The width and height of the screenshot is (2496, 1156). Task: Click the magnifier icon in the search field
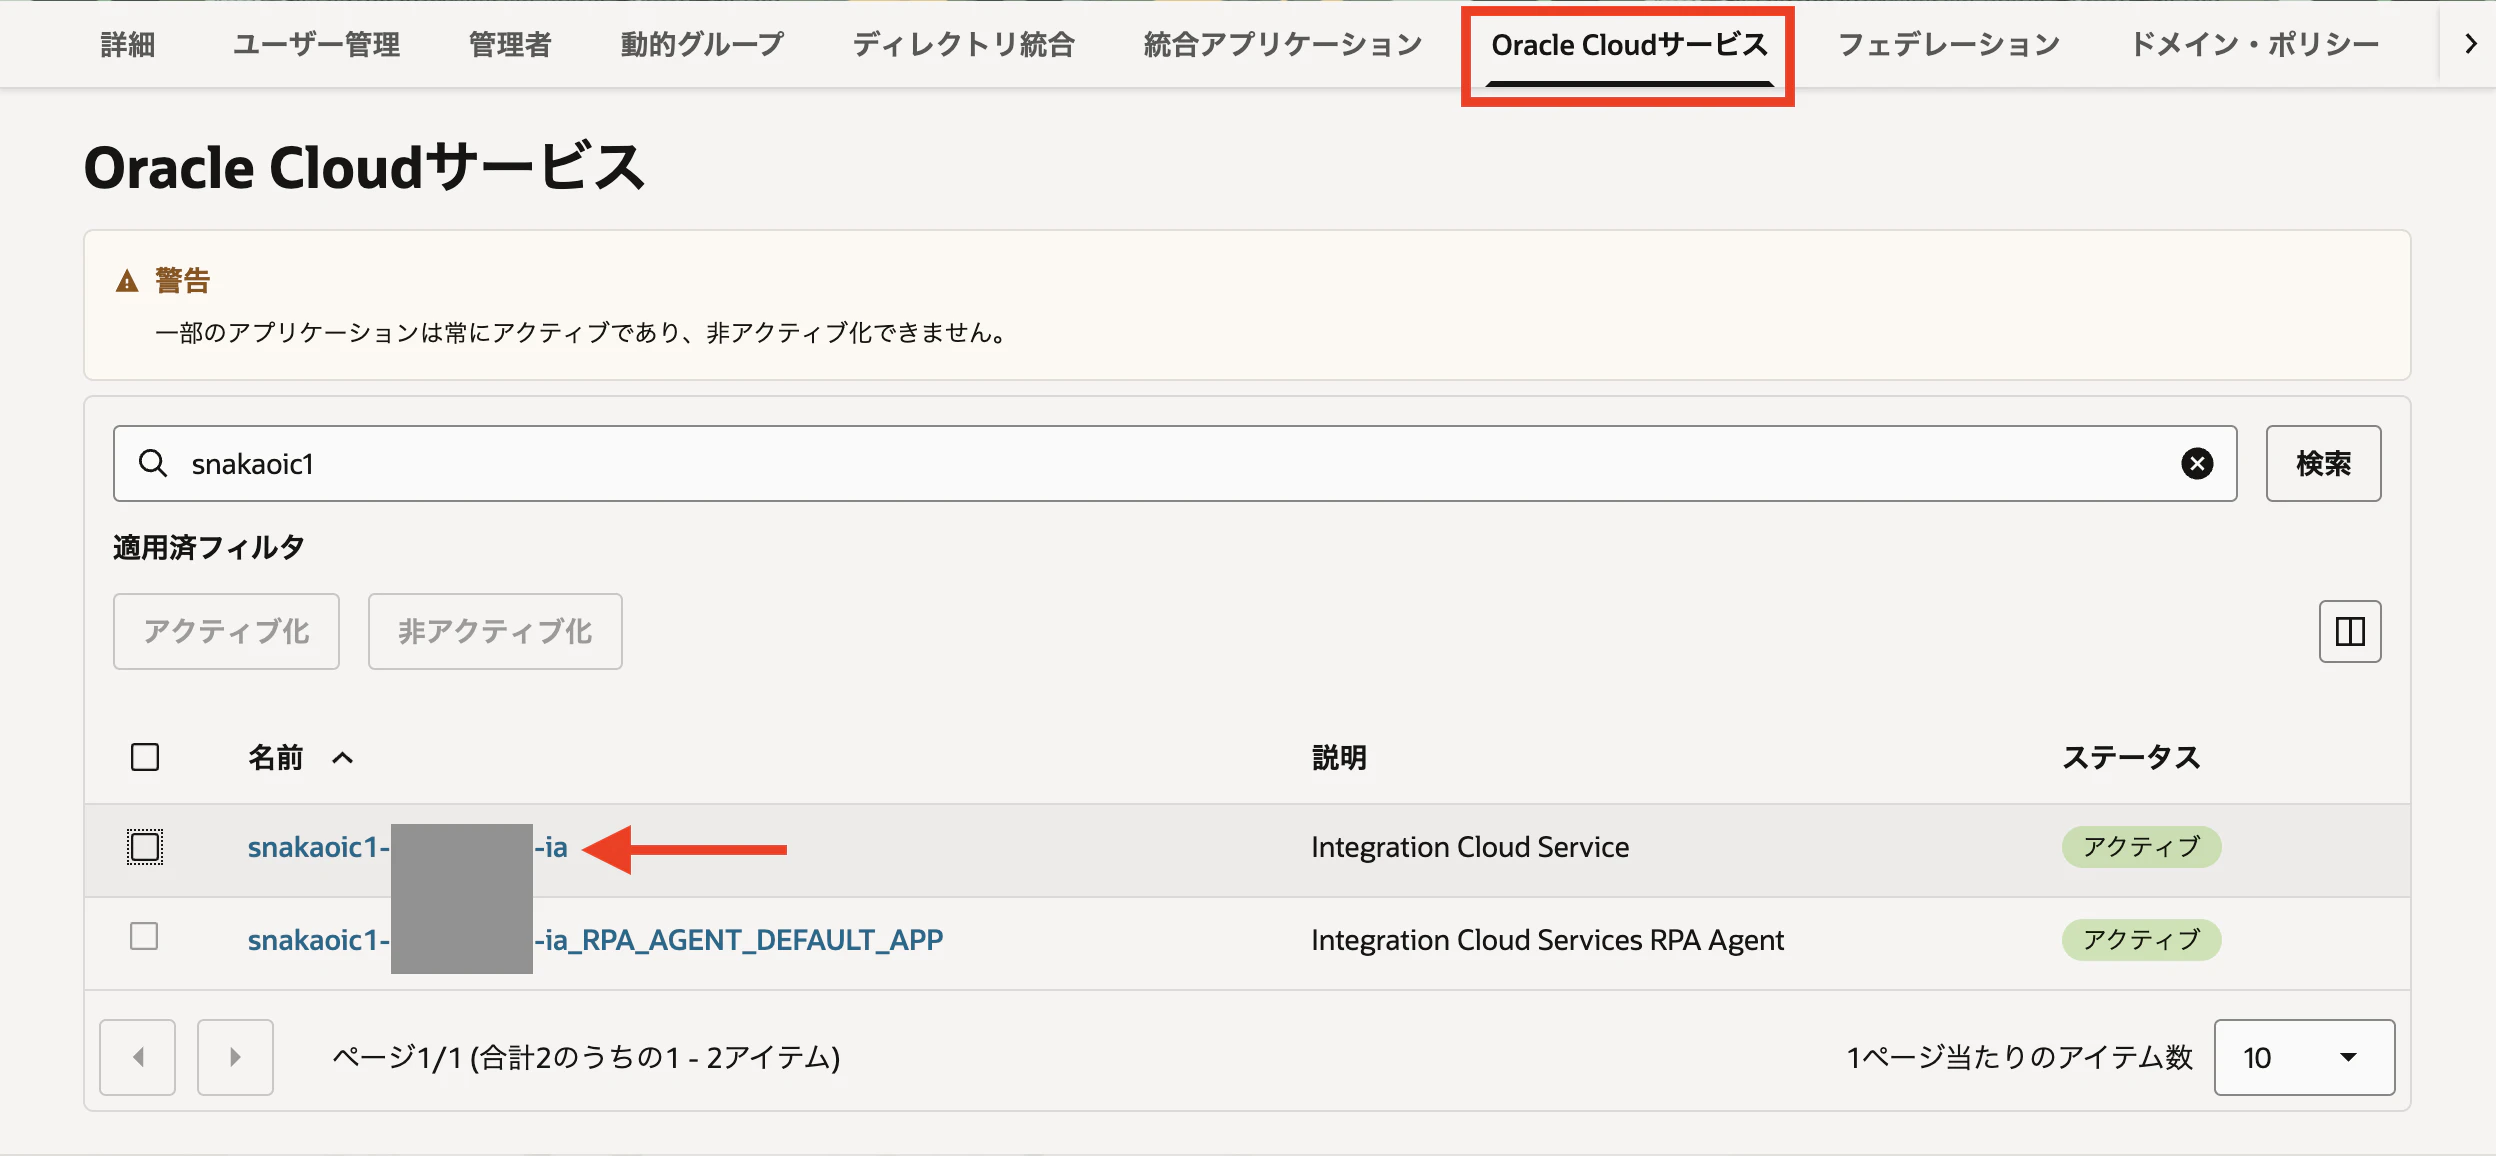point(153,463)
